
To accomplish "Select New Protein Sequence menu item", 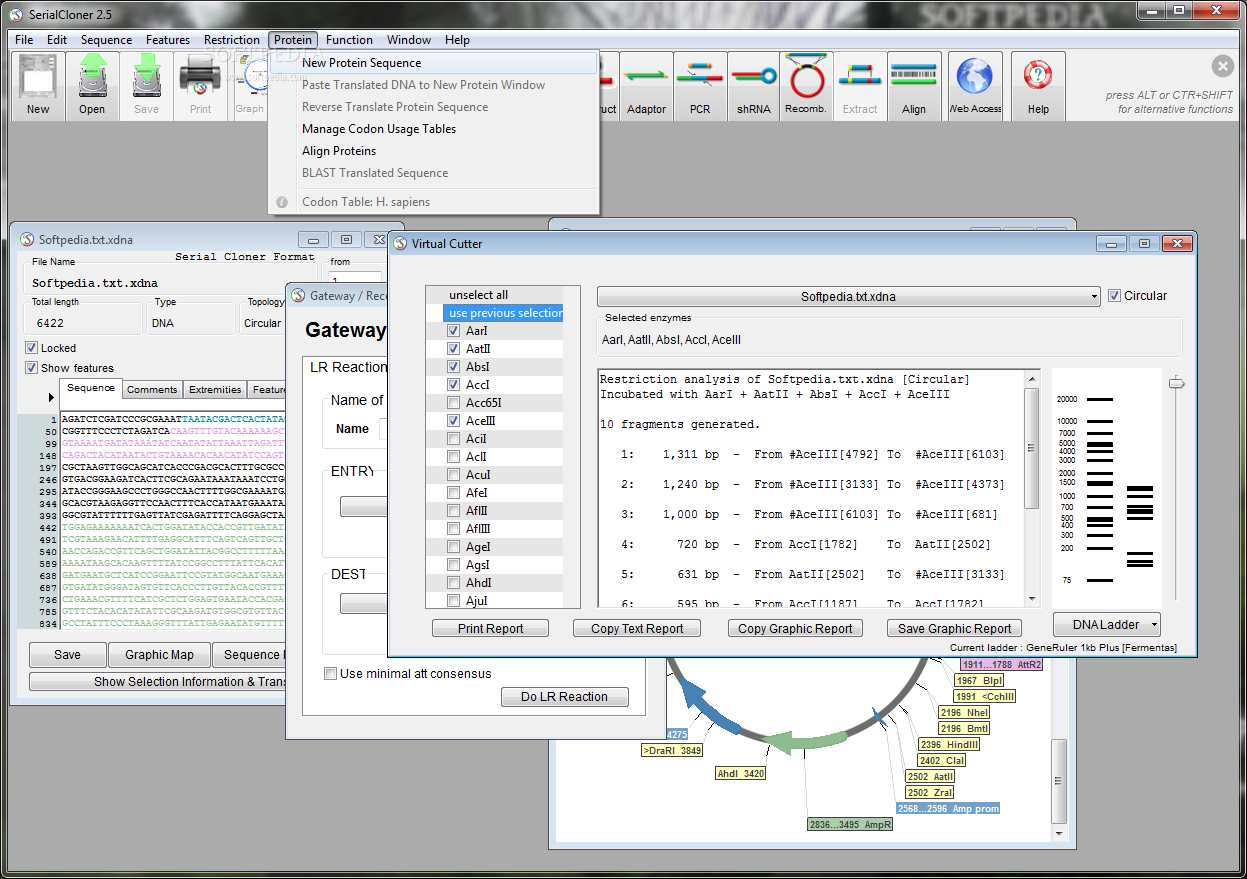I will coord(434,63).
